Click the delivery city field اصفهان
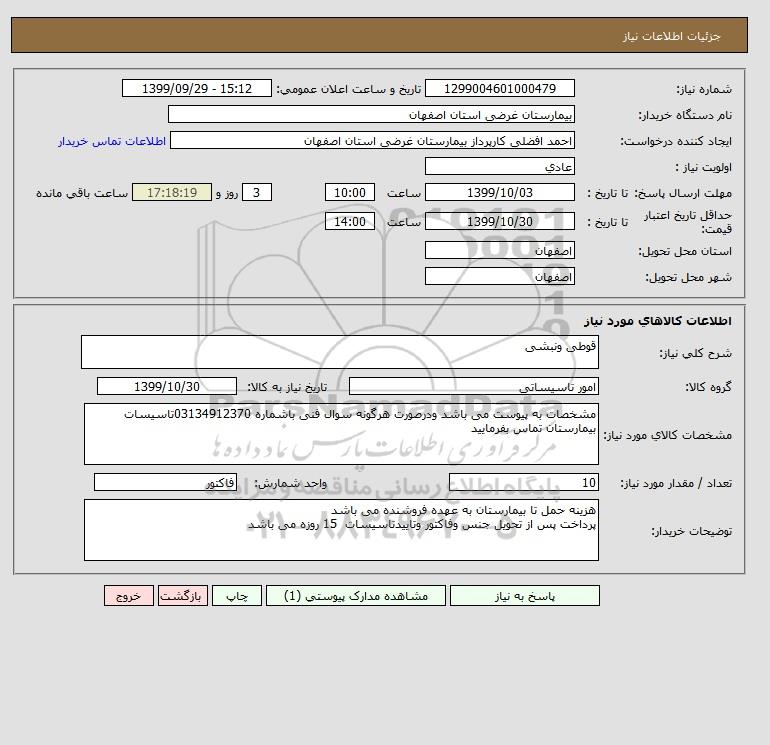 coord(499,276)
